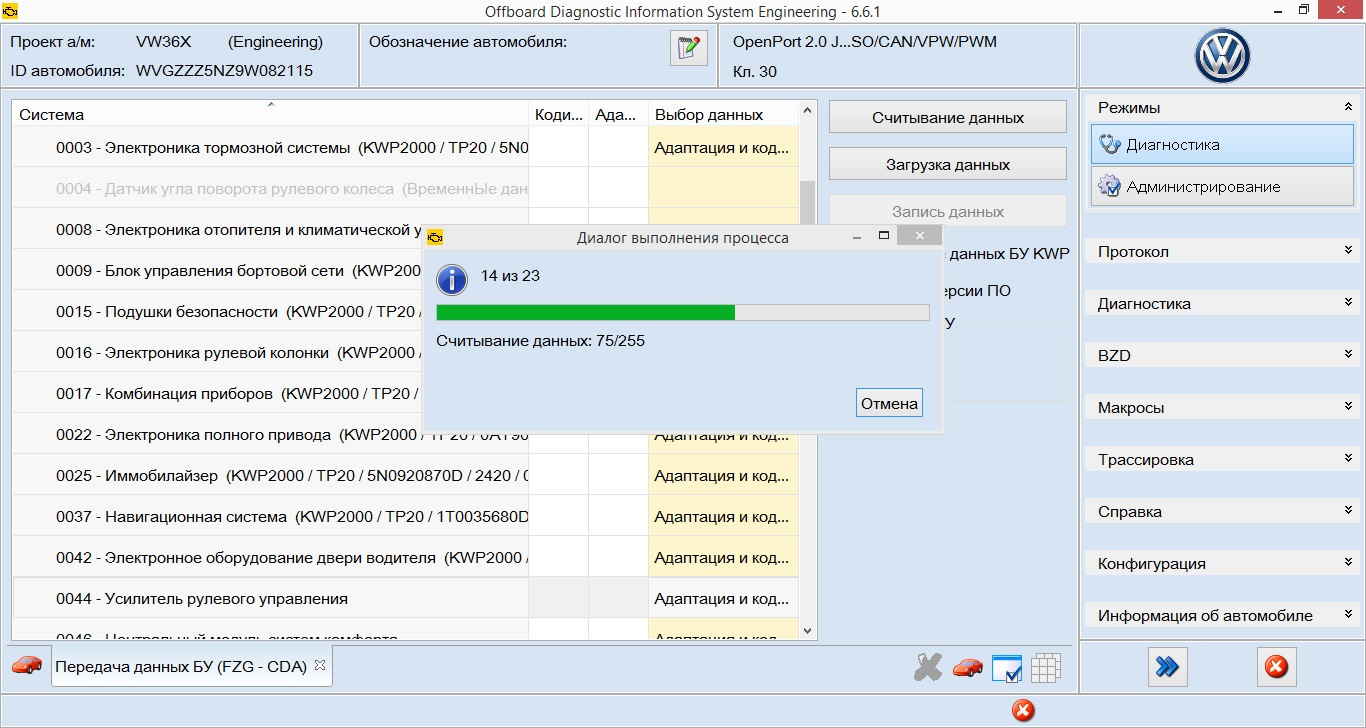Click the system list vertical scrollbar thumb
This screenshot has height=728, width=1366.
807,205
